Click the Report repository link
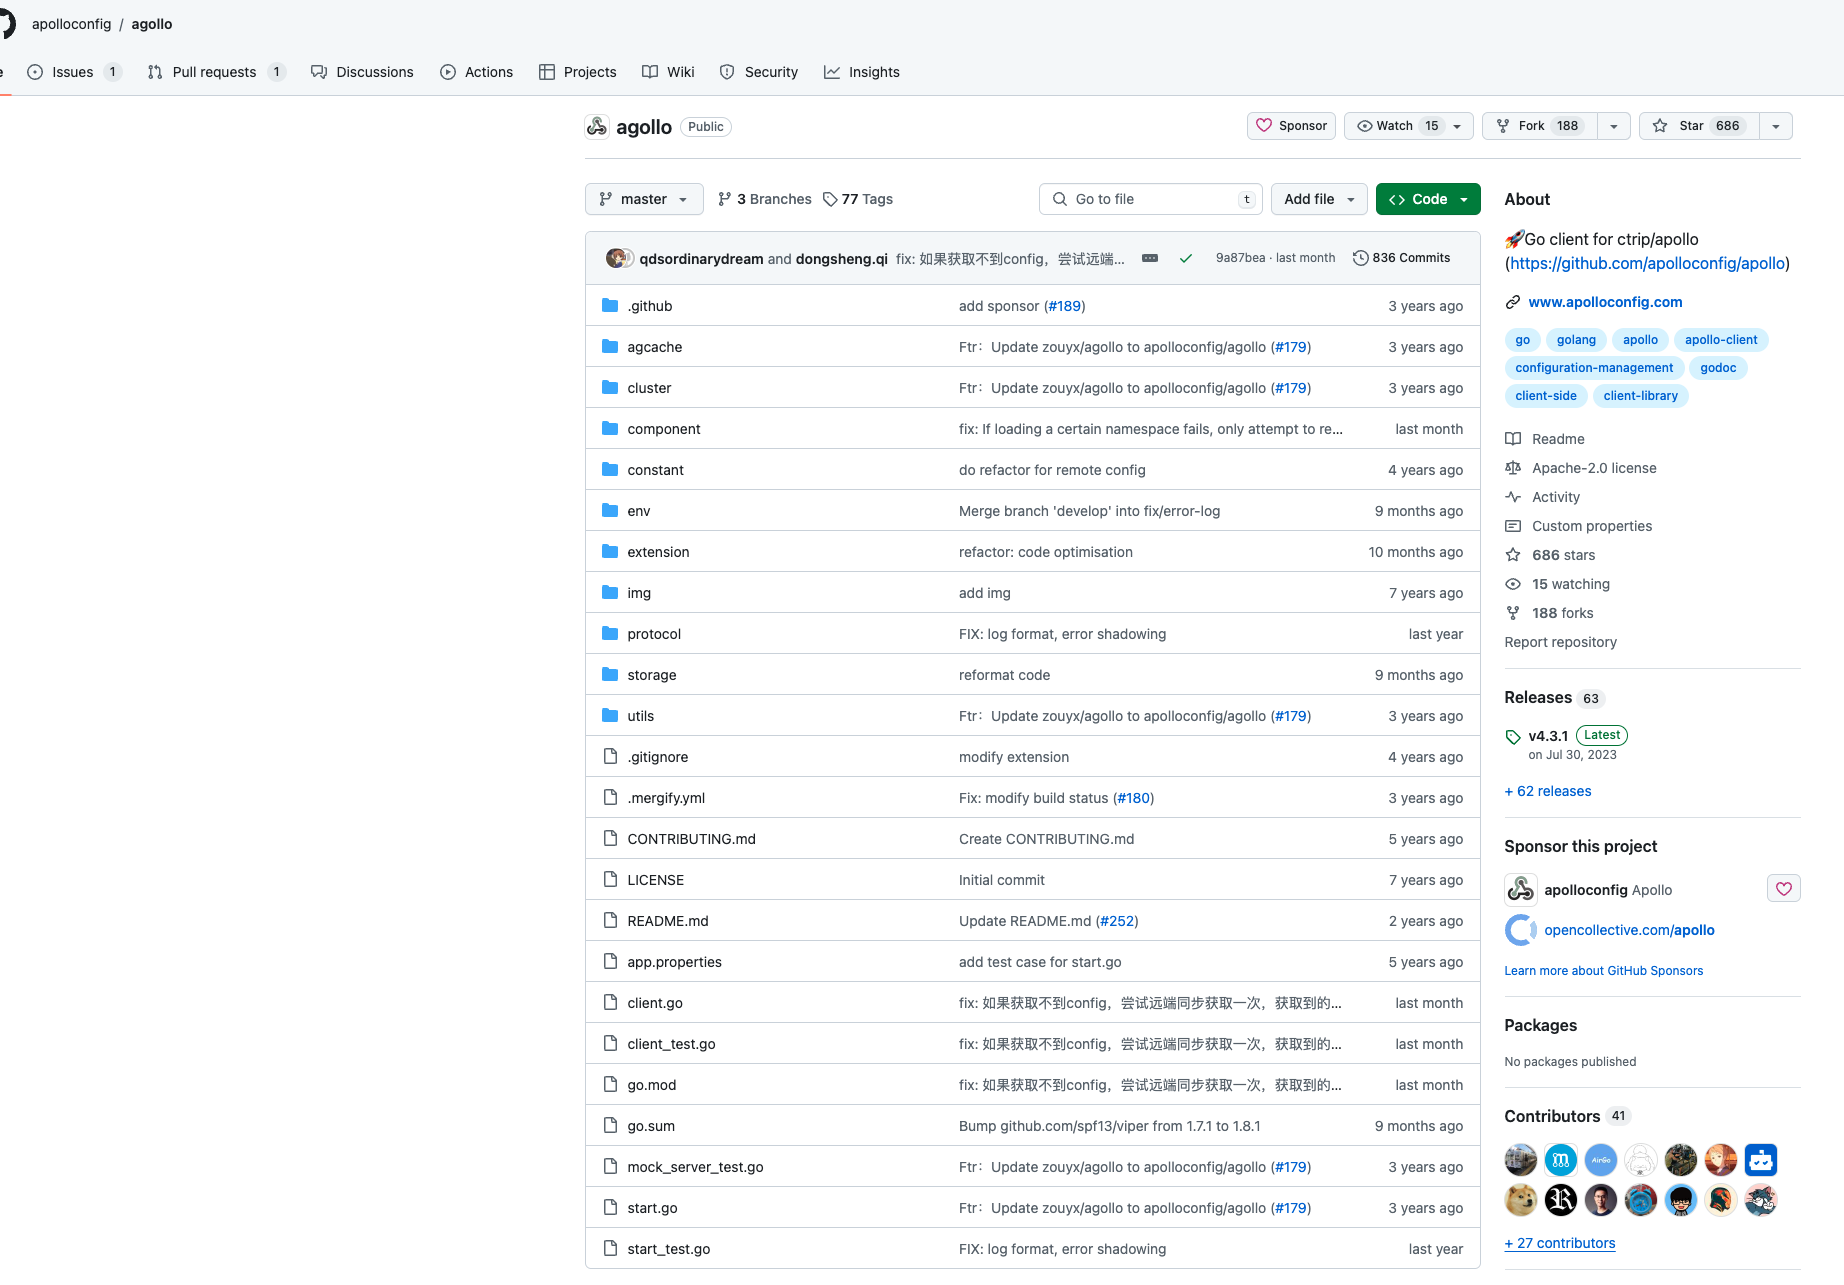1844x1285 pixels. tap(1560, 642)
